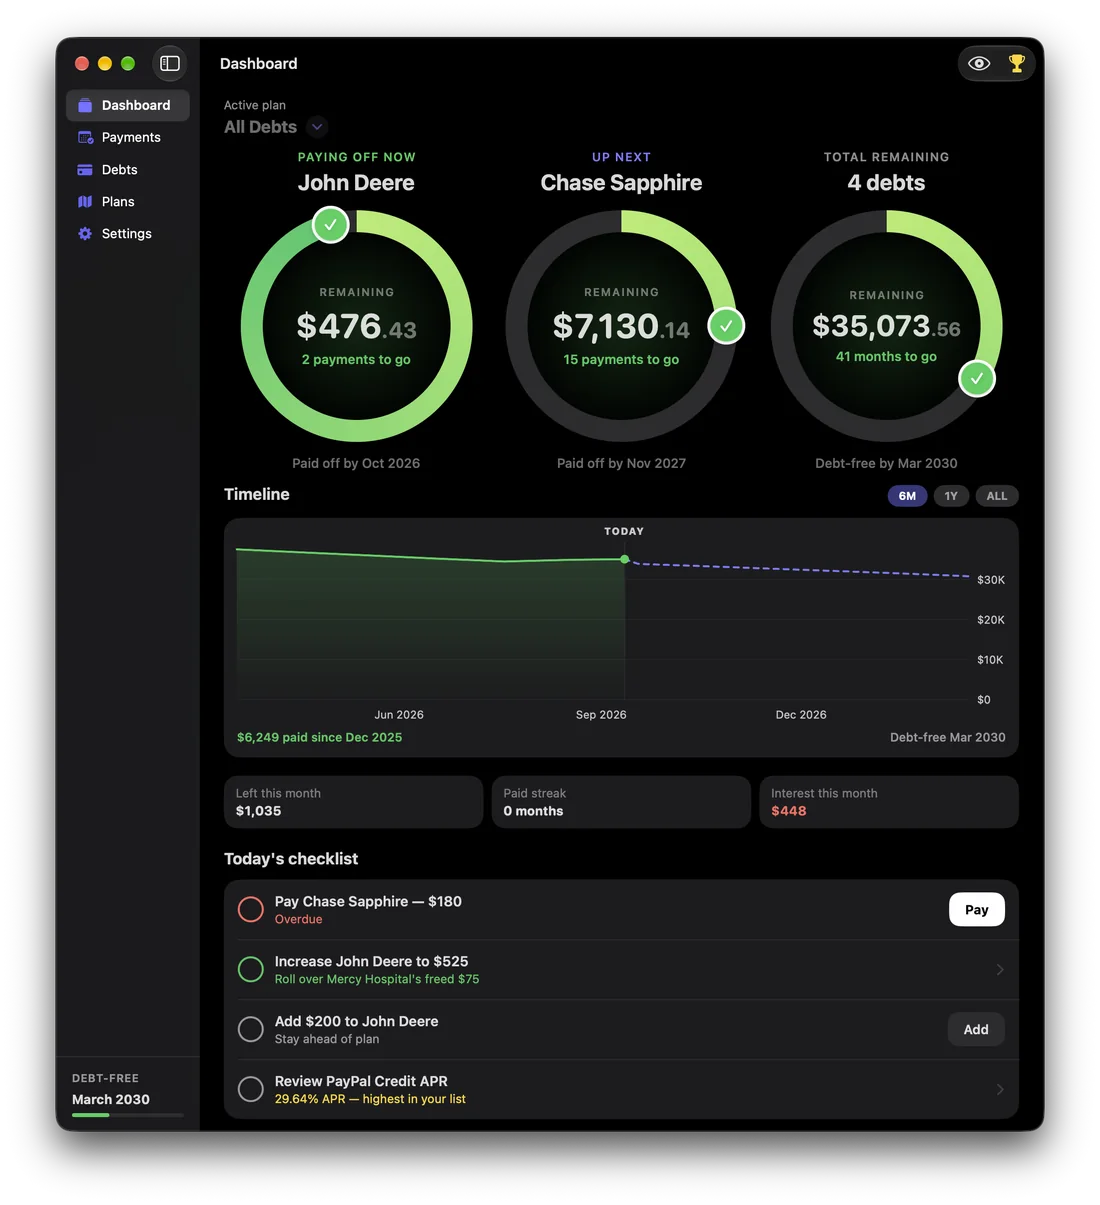This screenshot has height=1205, width=1100.
Task: Click the Paid streak card
Action: point(621,802)
